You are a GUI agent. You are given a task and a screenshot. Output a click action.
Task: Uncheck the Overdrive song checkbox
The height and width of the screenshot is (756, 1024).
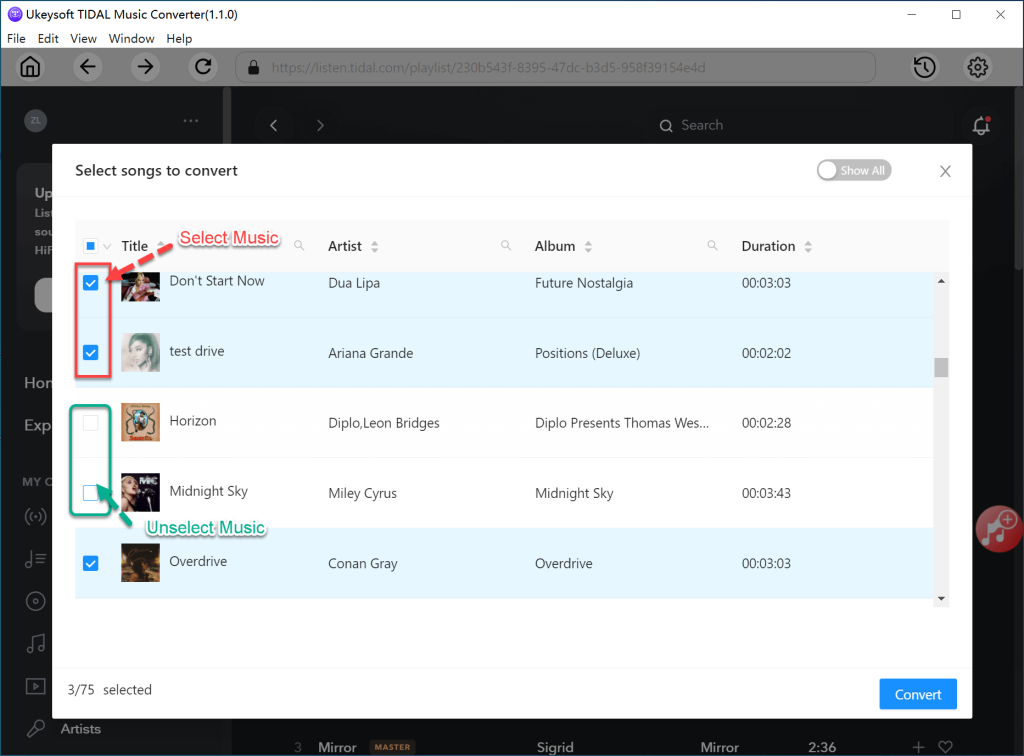pyautogui.click(x=91, y=563)
